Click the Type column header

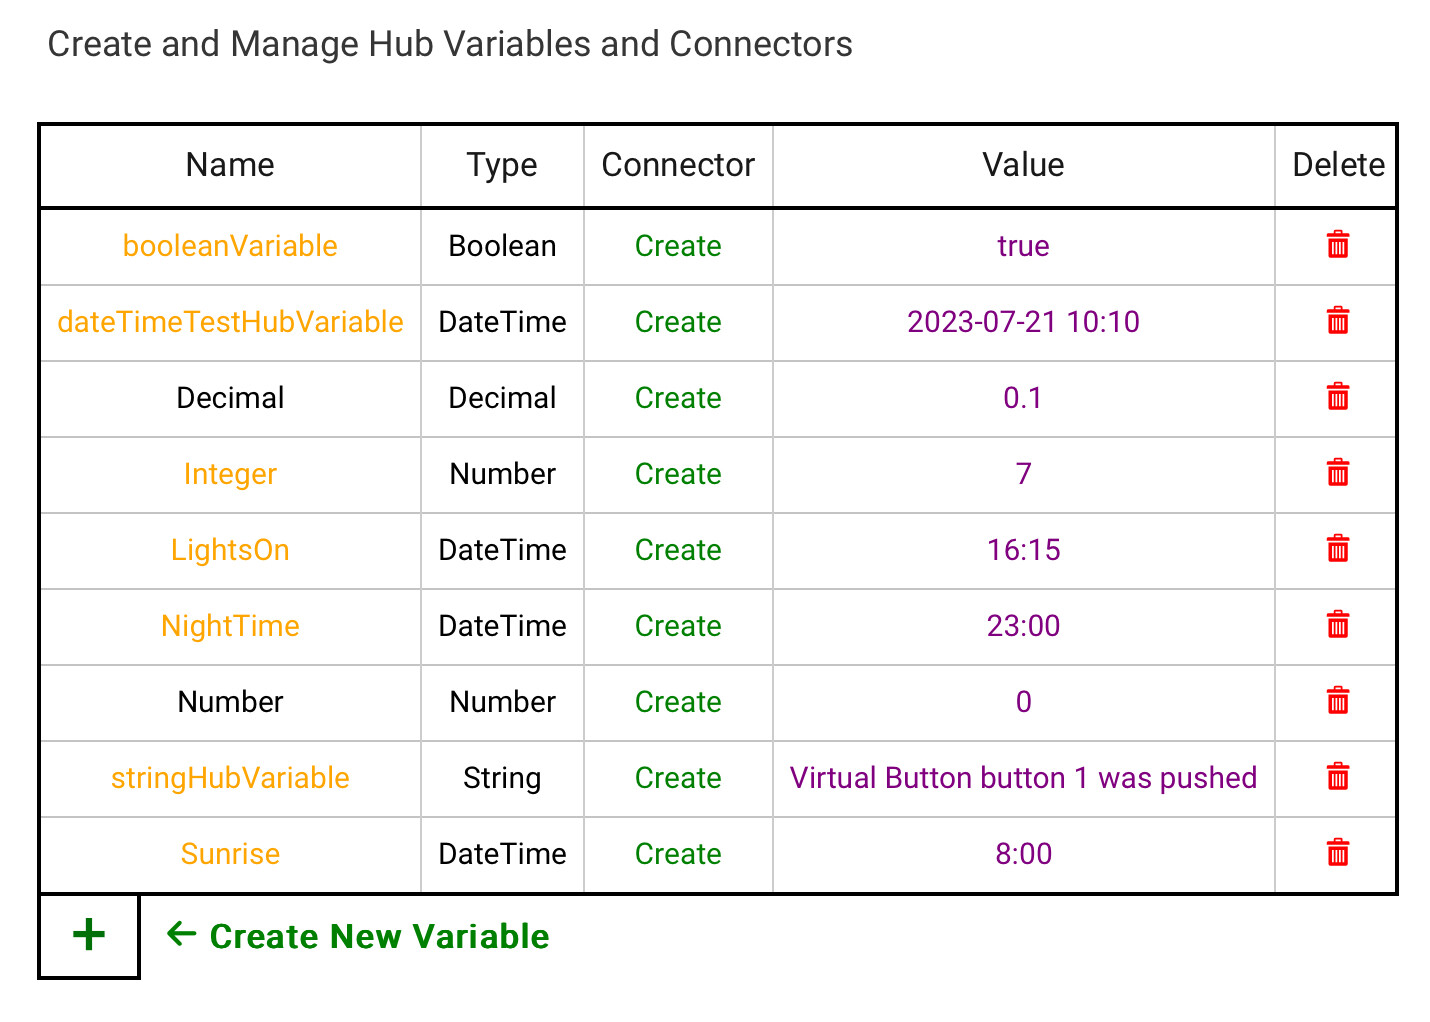[x=502, y=165]
